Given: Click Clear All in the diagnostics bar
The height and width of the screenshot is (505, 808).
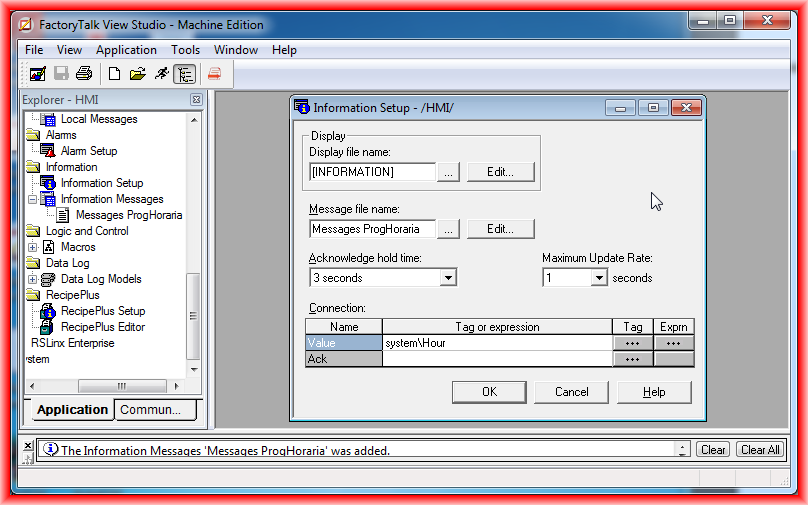Looking at the screenshot, I should point(759,450).
